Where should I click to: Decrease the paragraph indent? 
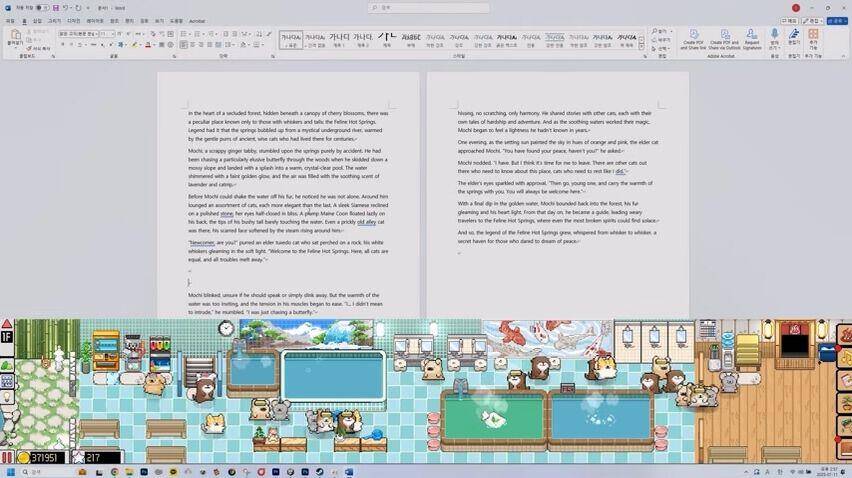coord(225,34)
